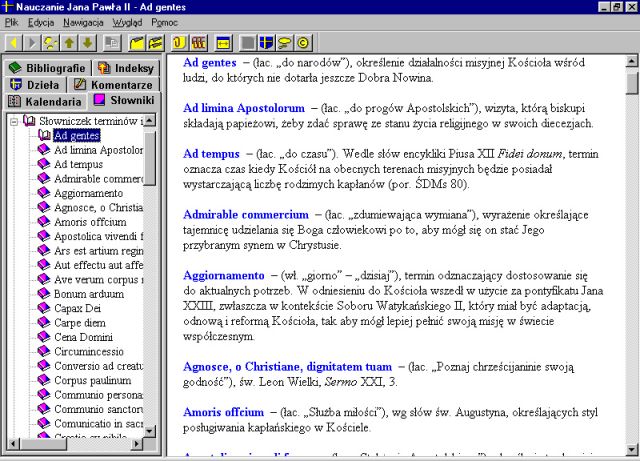Select Aut effectu aut affectu tree entry
Viewport: 640px width, 461px height.
(x=98, y=265)
